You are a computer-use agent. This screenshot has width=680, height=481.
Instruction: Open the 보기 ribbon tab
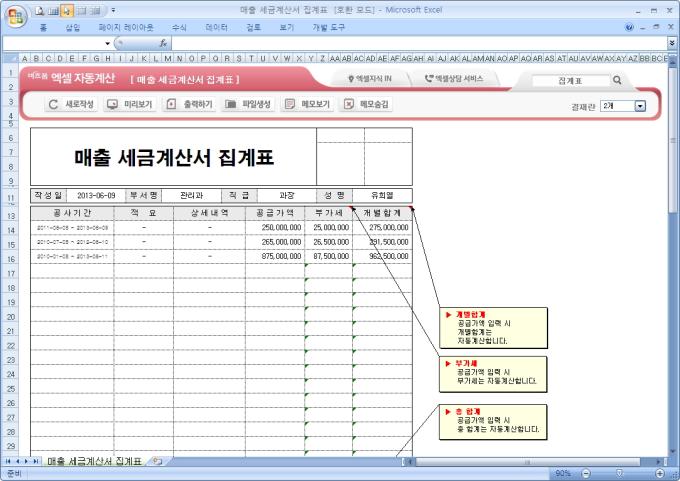(286, 27)
